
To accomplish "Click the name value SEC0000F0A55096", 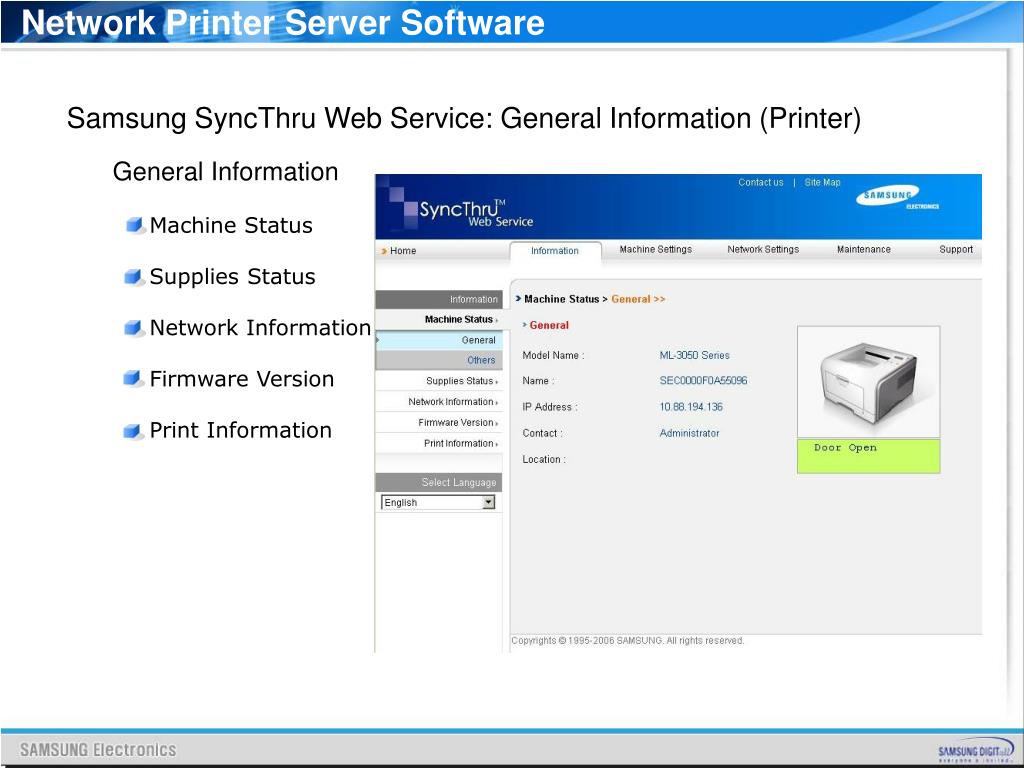I will coord(703,381).
